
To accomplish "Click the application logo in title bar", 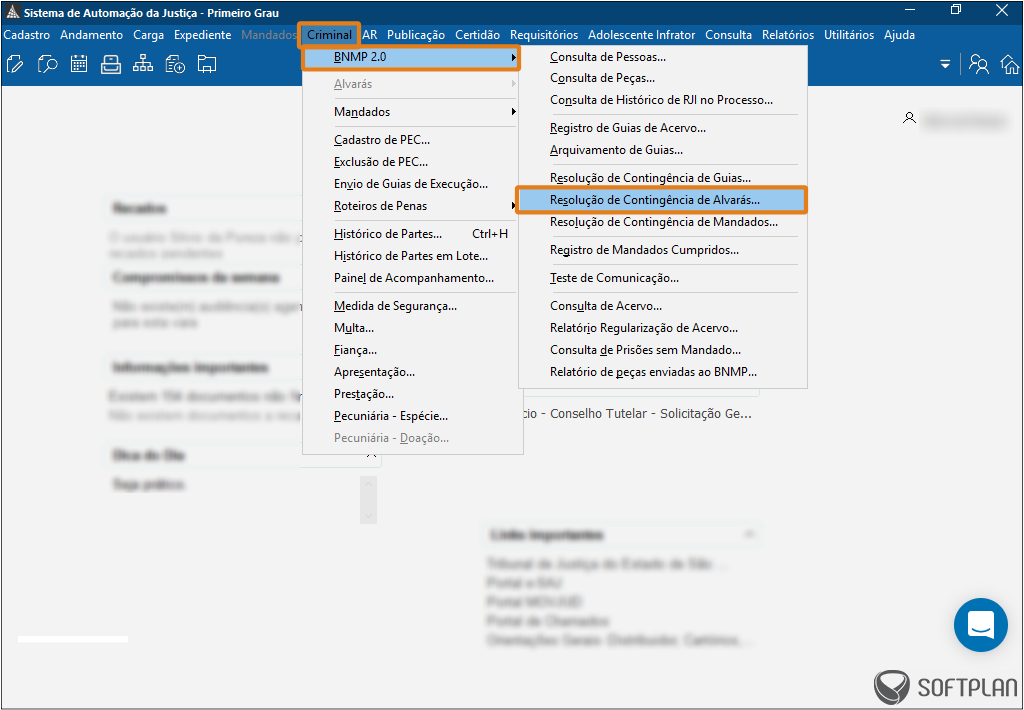I will [12, 12].
